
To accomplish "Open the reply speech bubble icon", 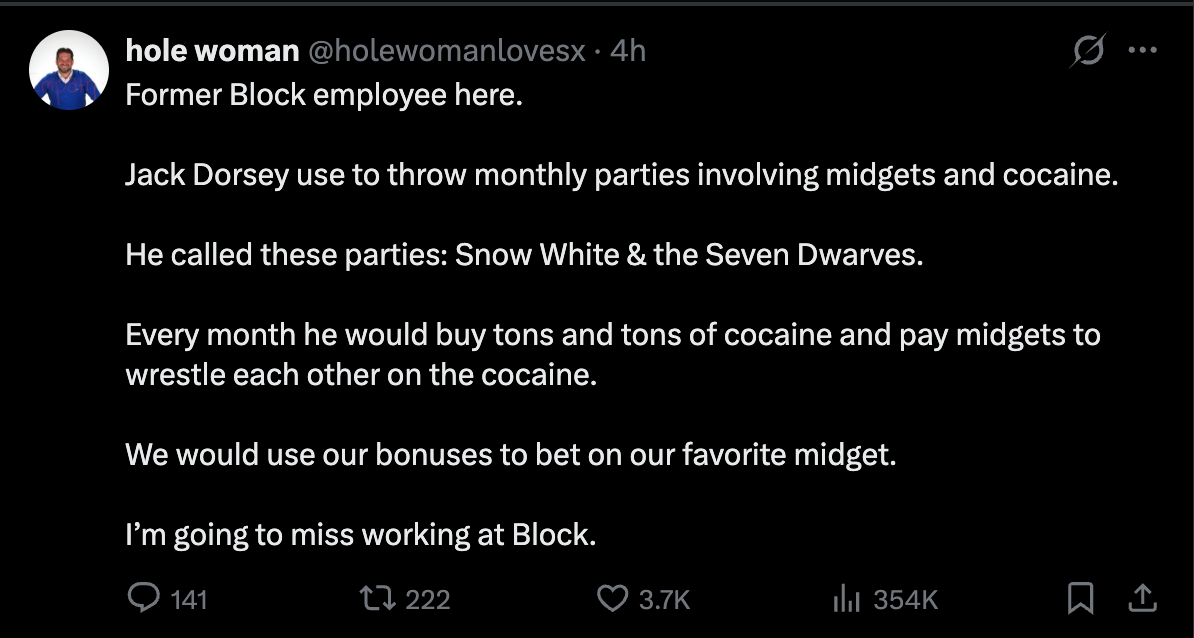I will [144, 597].
